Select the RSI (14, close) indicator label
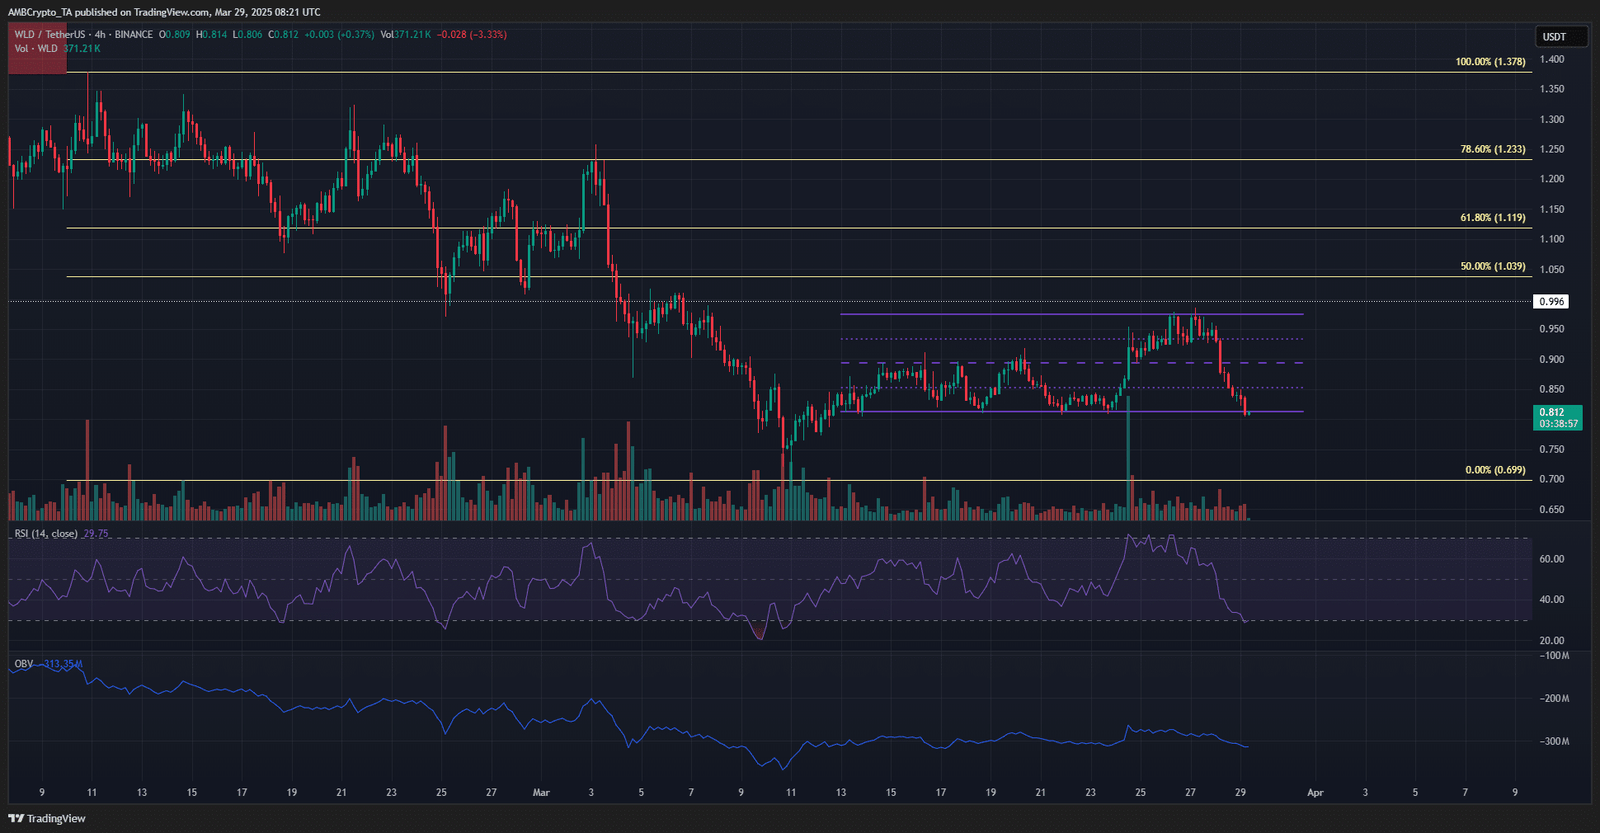The image size is (1600, 833). [46, 534]
